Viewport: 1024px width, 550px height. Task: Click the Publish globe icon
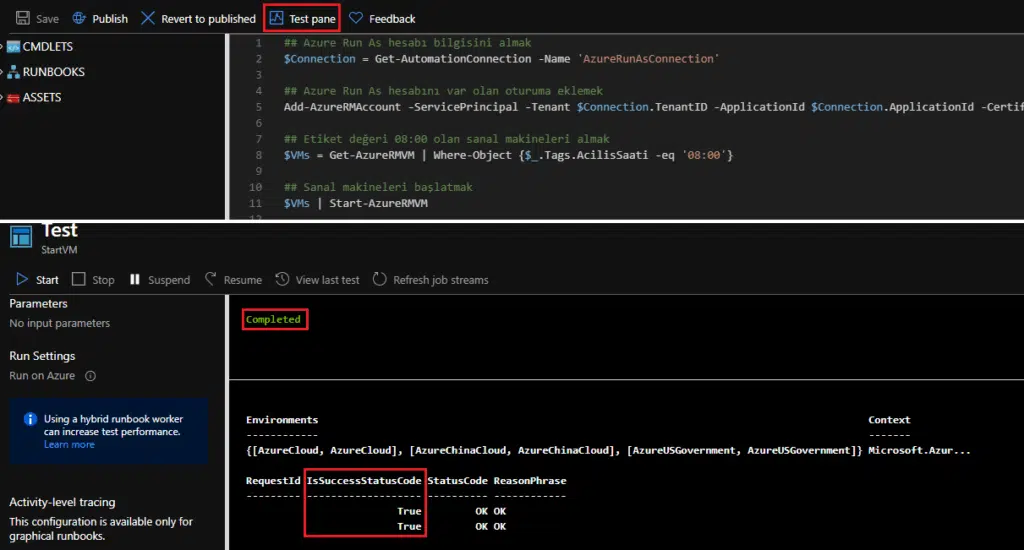[79, 18]
